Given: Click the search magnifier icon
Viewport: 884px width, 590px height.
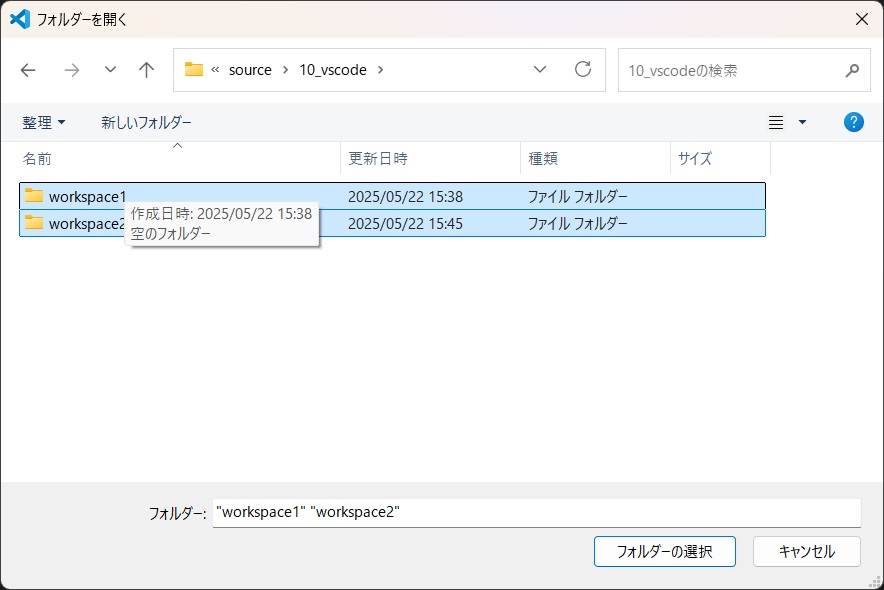Looking at the screenshot, I should tap(852, 71).
